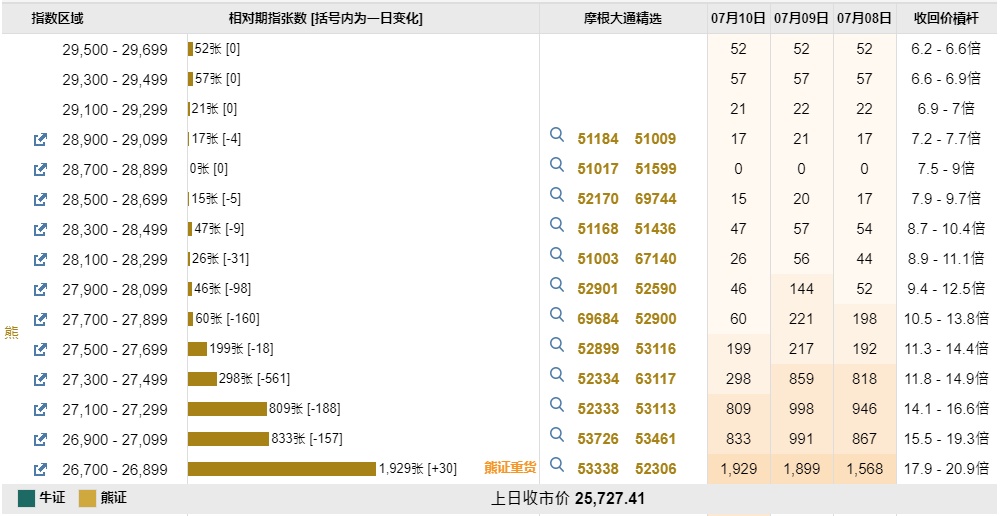Click the 摩根大通精选 column header
Image resolution: width=1003 pixels, height=516 pixels.
622,19
